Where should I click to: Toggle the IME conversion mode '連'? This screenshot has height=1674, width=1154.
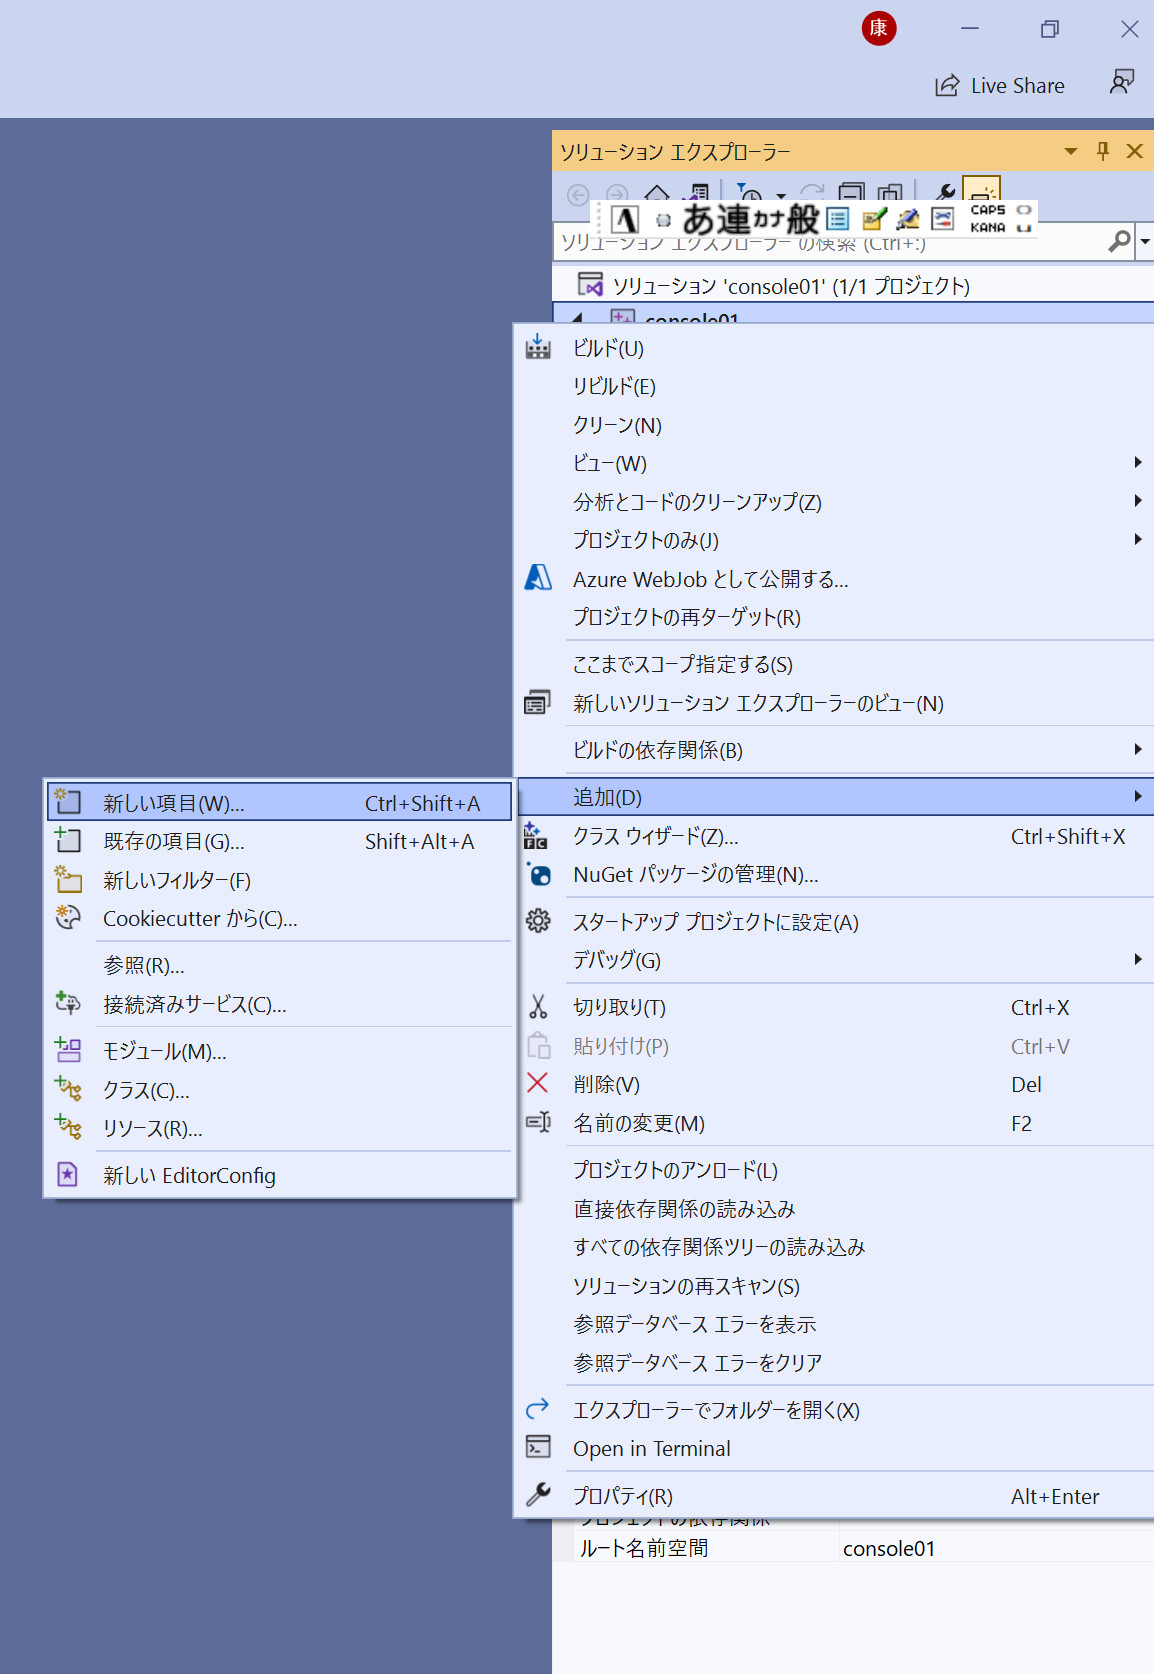732,219
